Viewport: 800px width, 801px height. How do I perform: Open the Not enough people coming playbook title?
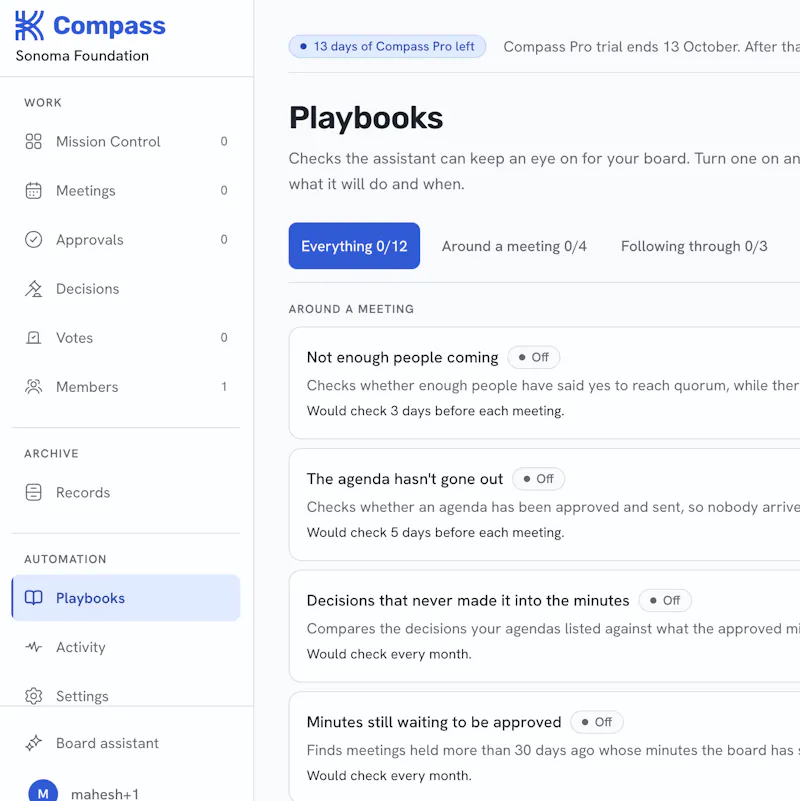tap(403, 357)
